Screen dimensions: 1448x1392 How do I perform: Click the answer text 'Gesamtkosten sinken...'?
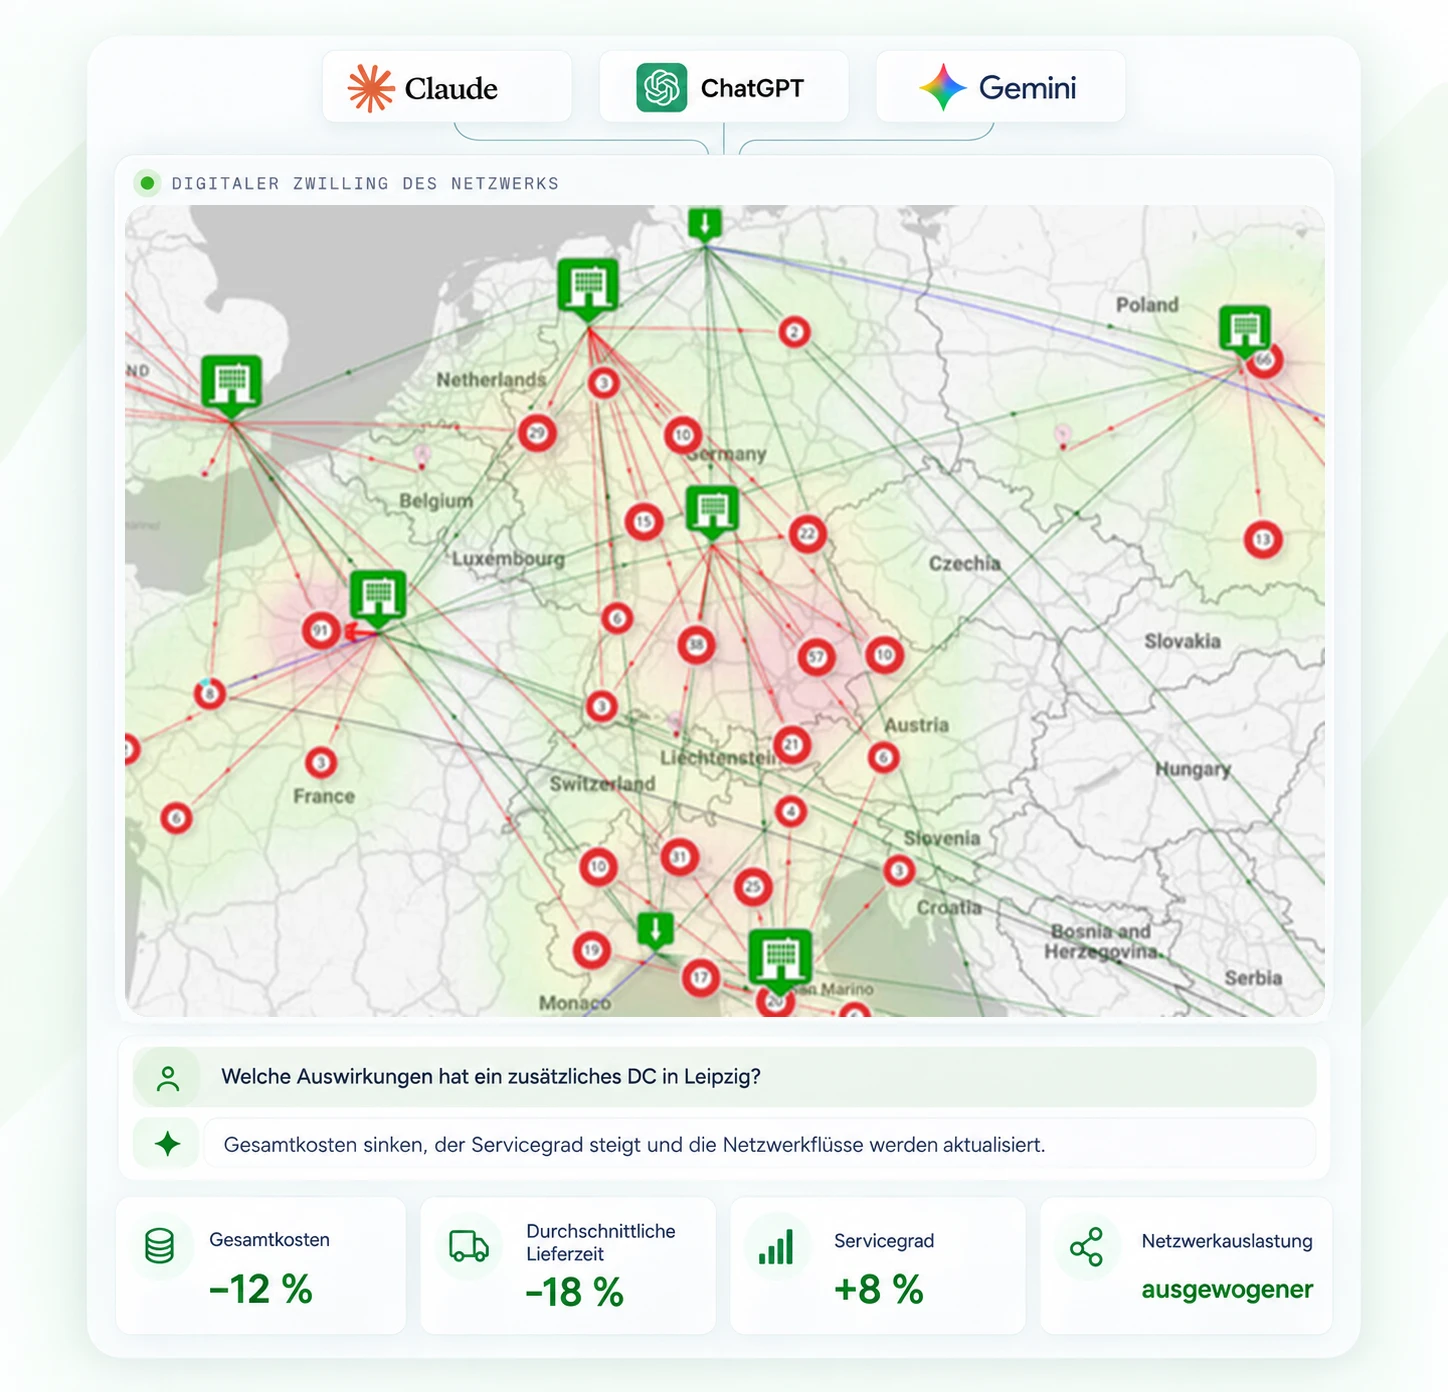click(x=634, y=1144)
